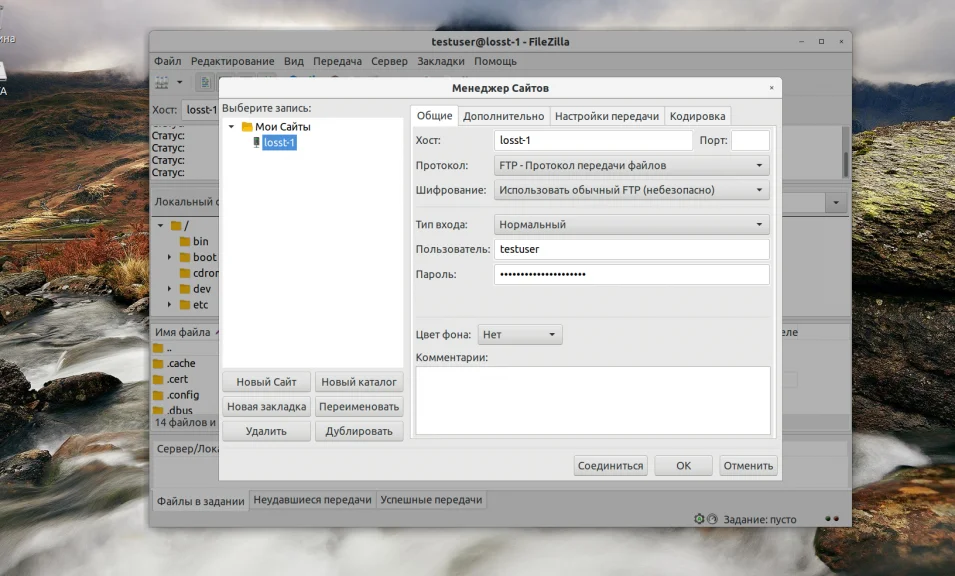The image size is (955, 576).
Task: Click the Отменить button
Action: (x=748, y=465)
